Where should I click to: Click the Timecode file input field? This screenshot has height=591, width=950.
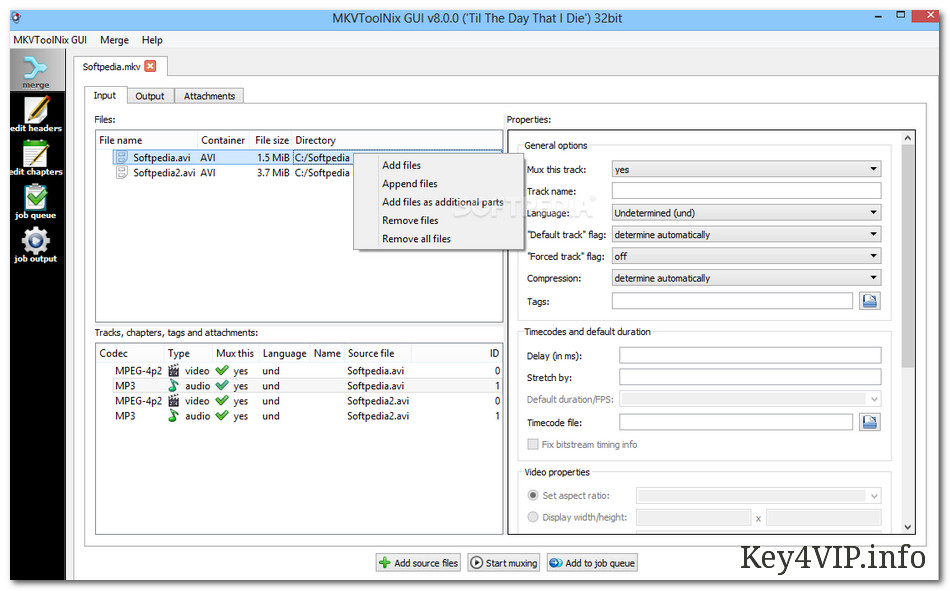(736, 422)
